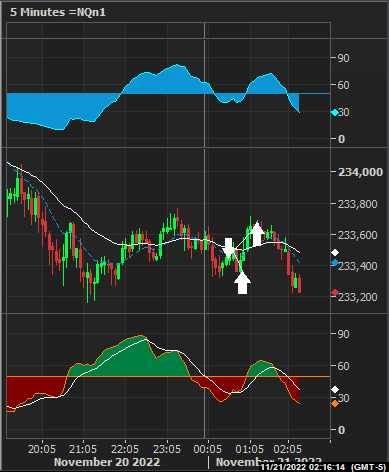Select the red diamond last-price marker
Screen dimensions: 389x472
(335, 293)
